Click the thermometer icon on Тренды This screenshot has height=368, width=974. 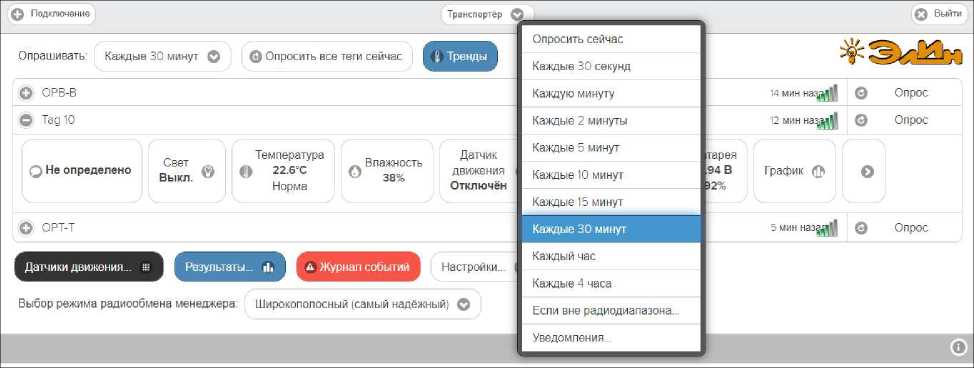[437, 57]
